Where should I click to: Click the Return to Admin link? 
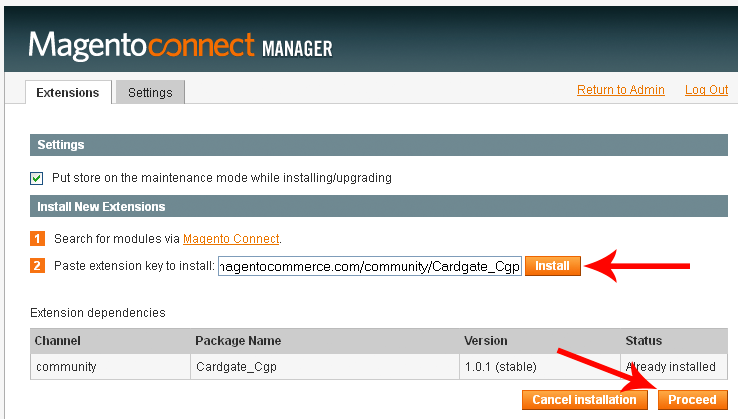pyautogui.click(x=620, y=89)
